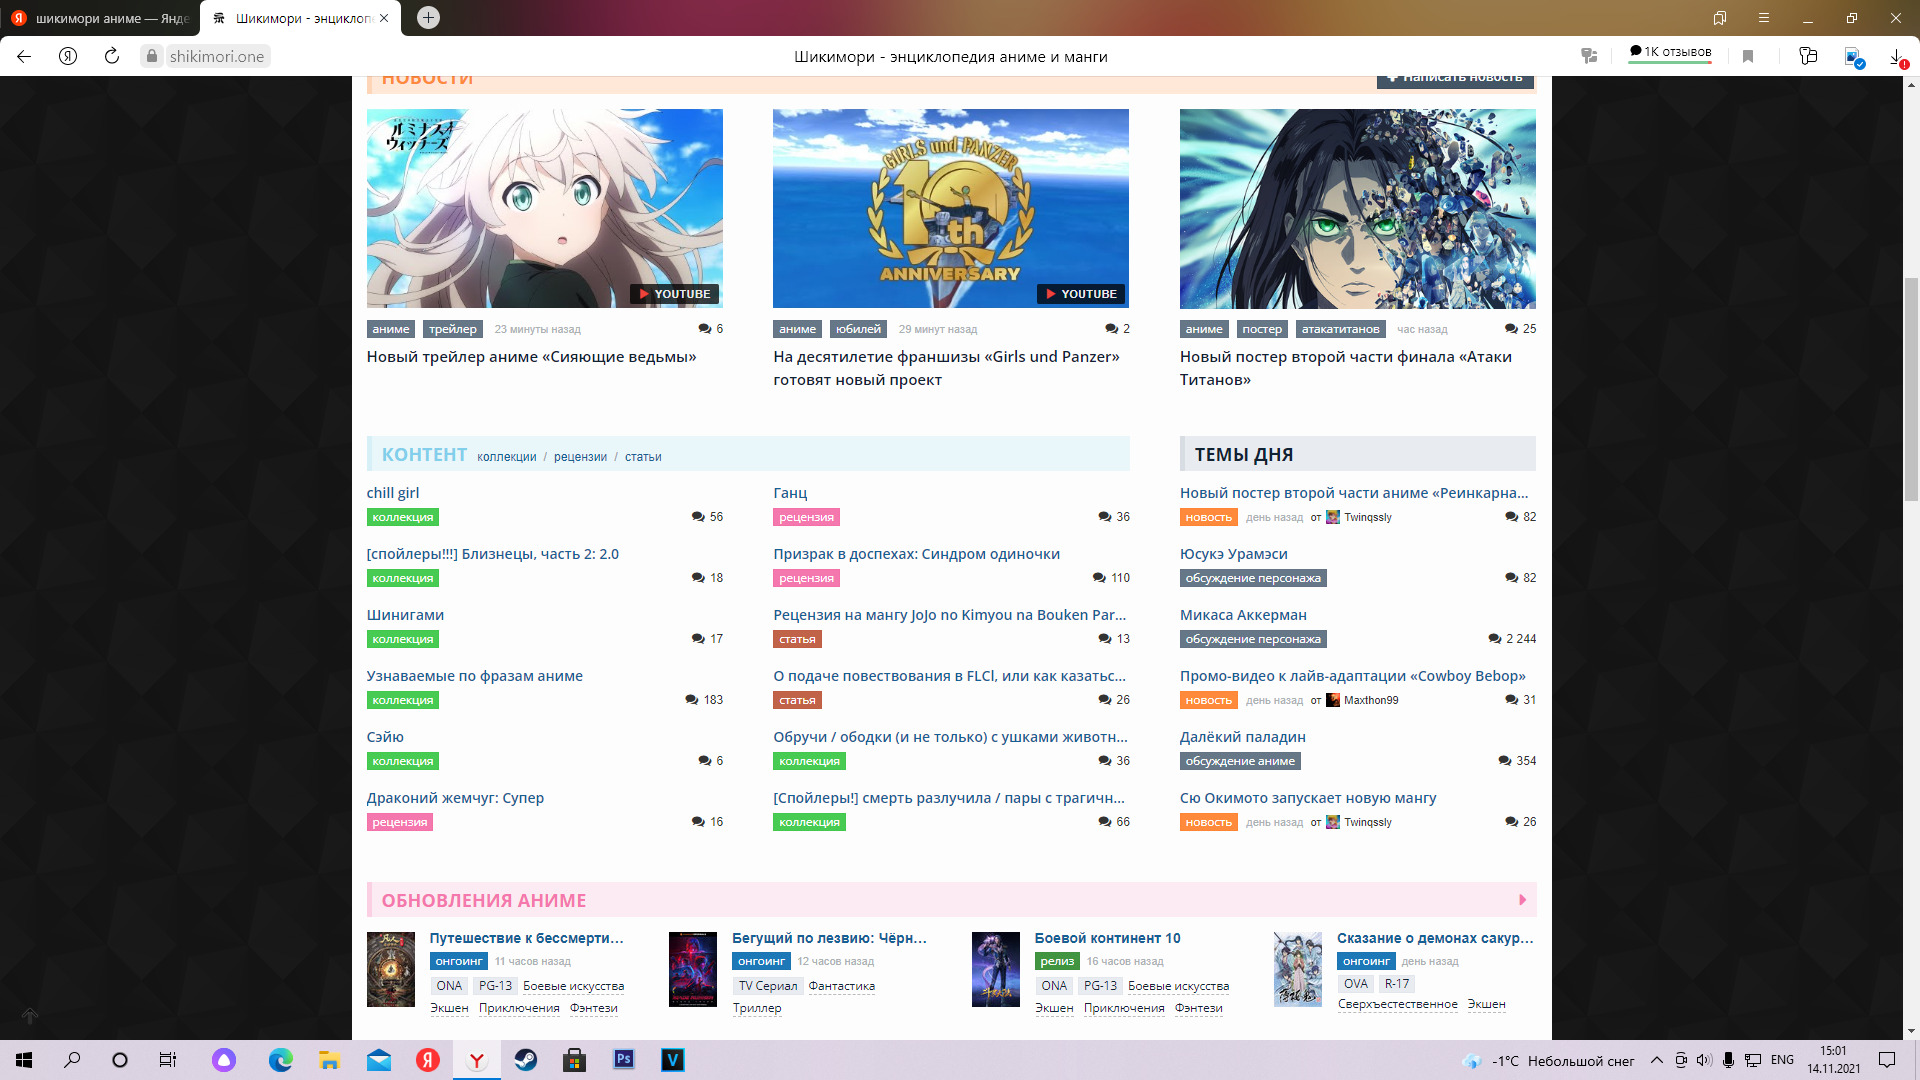Click the scroll-to-top arrow icon
1920x1080 pixels.
30,1016
